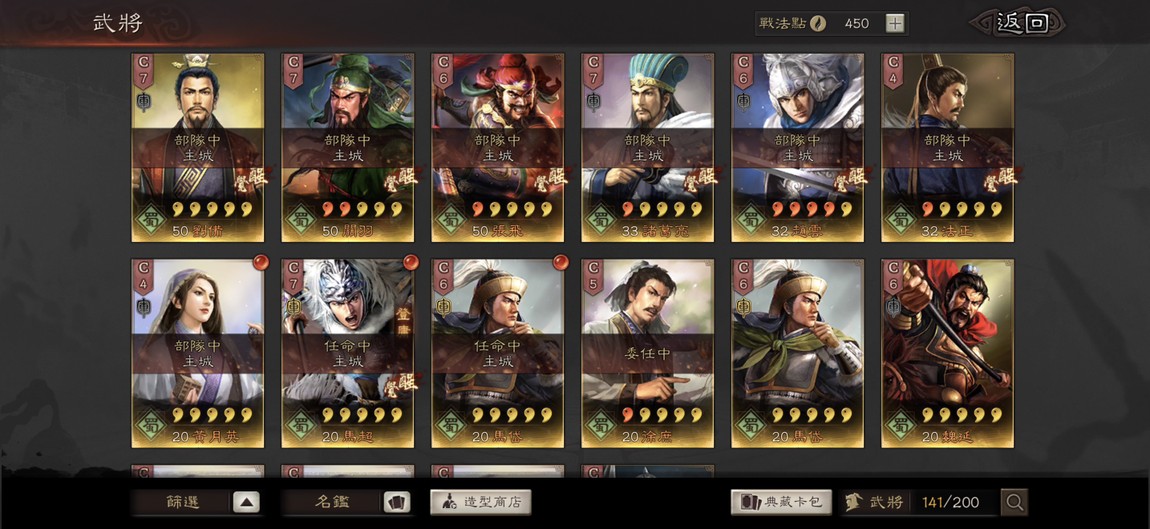Select the 關羽 general card
This screenshot has height=529, width=1150.
pos(348,147)
